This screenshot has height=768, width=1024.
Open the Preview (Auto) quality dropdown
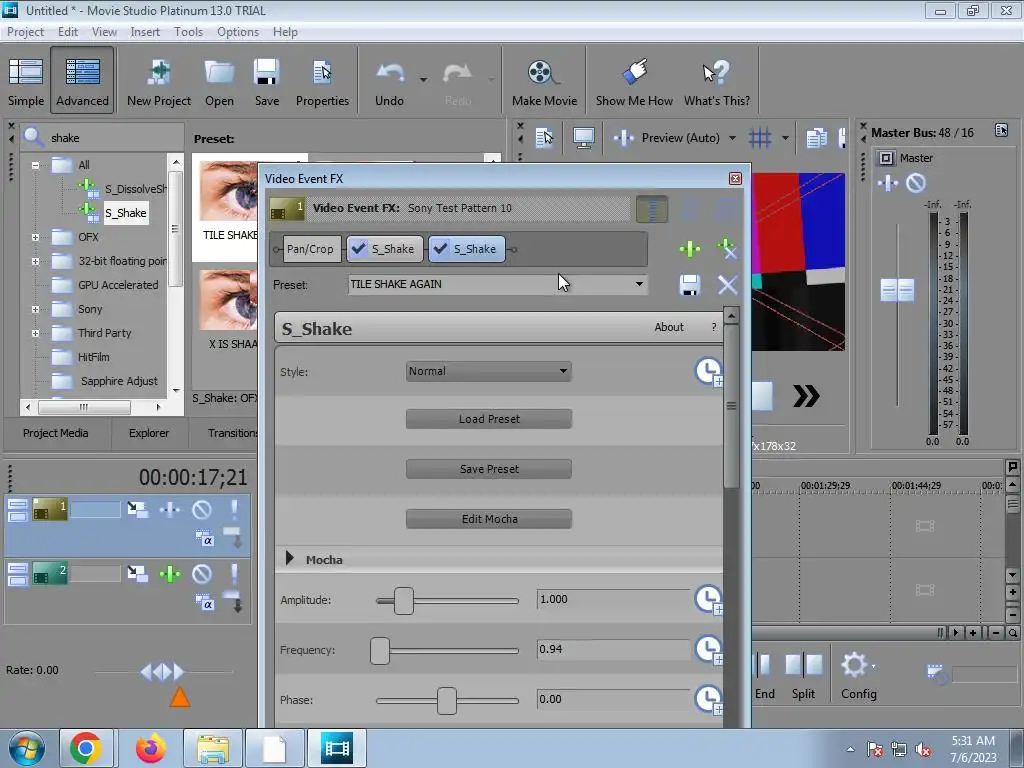(x=732, y=138)
